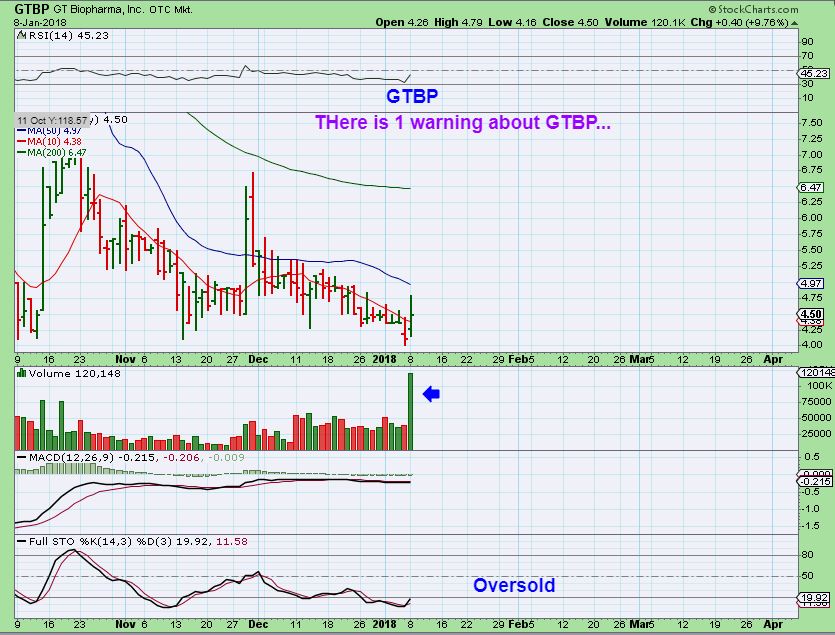Click the red -0.206 MACD signal value
The width and height of the screenshot is (835, 635).
pos(182,457)
